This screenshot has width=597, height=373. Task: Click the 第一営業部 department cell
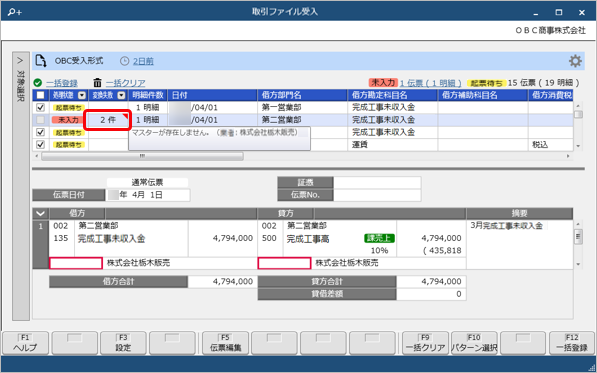point(303,107)
